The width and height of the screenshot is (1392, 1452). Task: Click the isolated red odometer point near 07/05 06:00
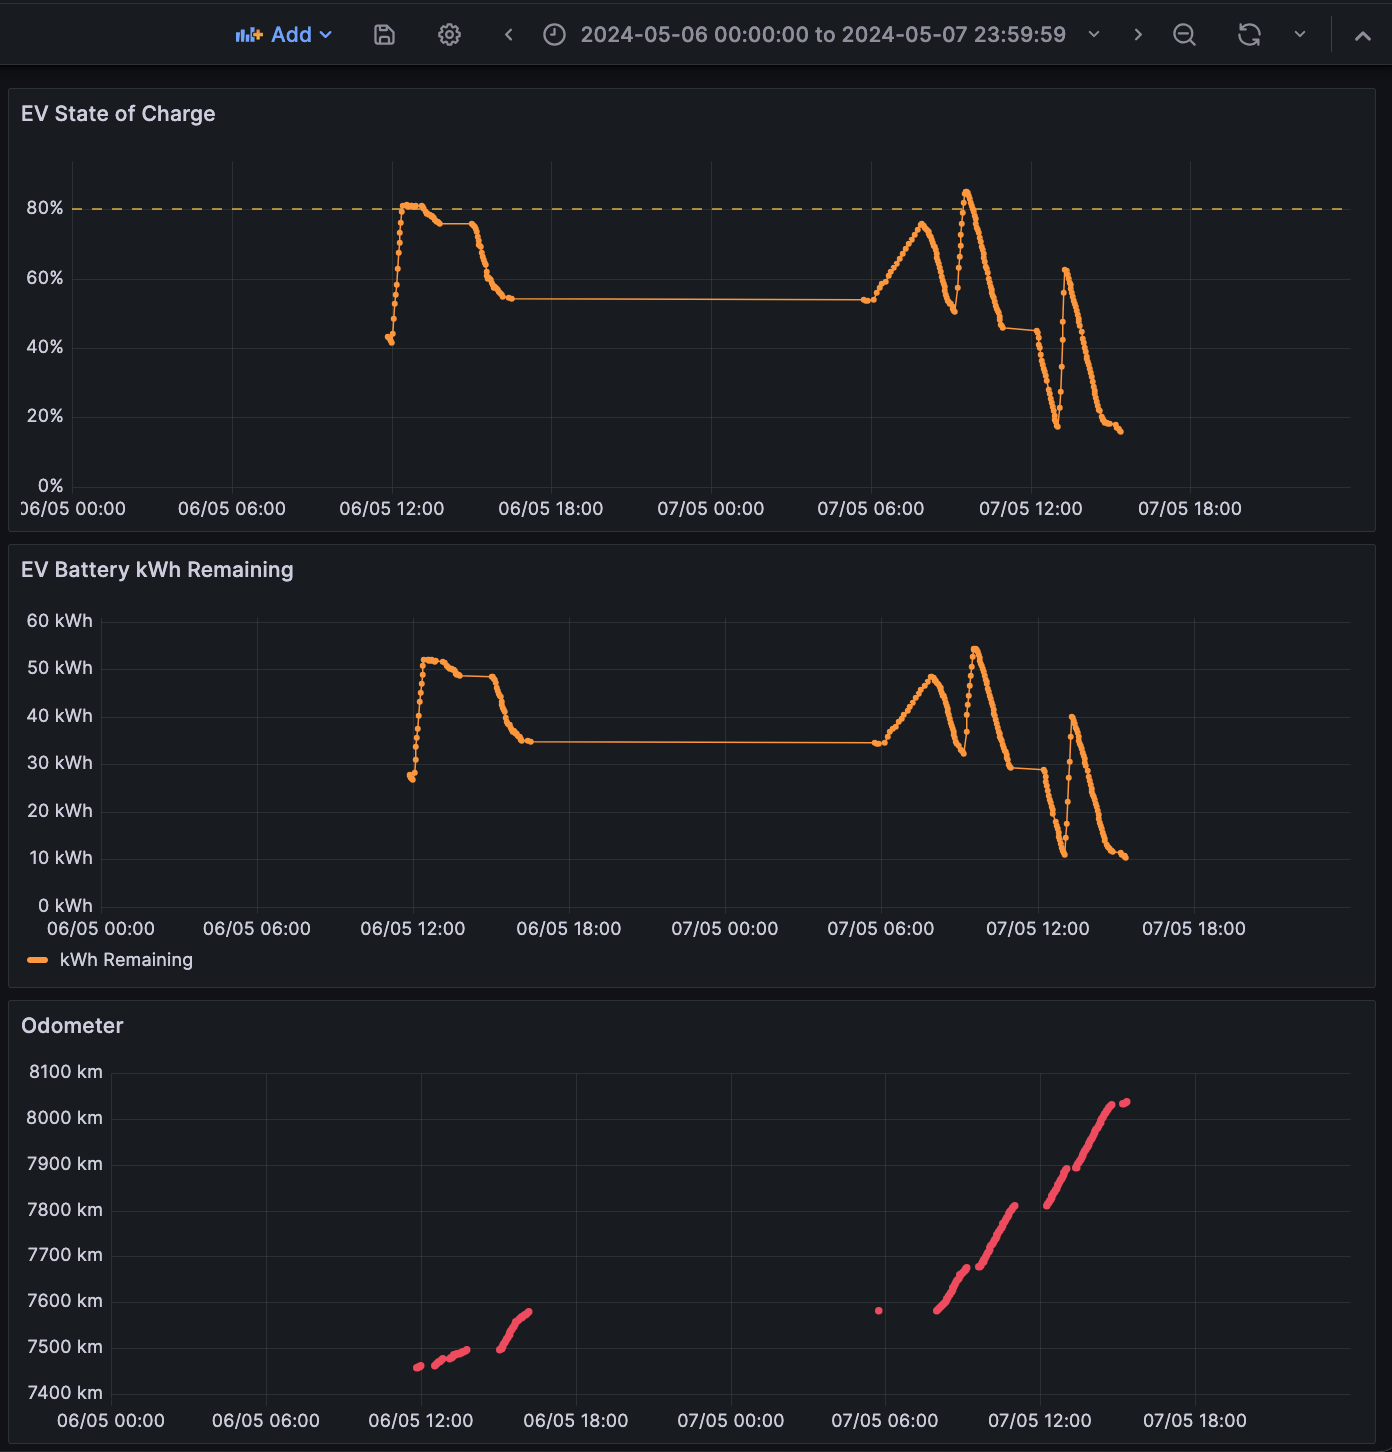coord(879,1311)
